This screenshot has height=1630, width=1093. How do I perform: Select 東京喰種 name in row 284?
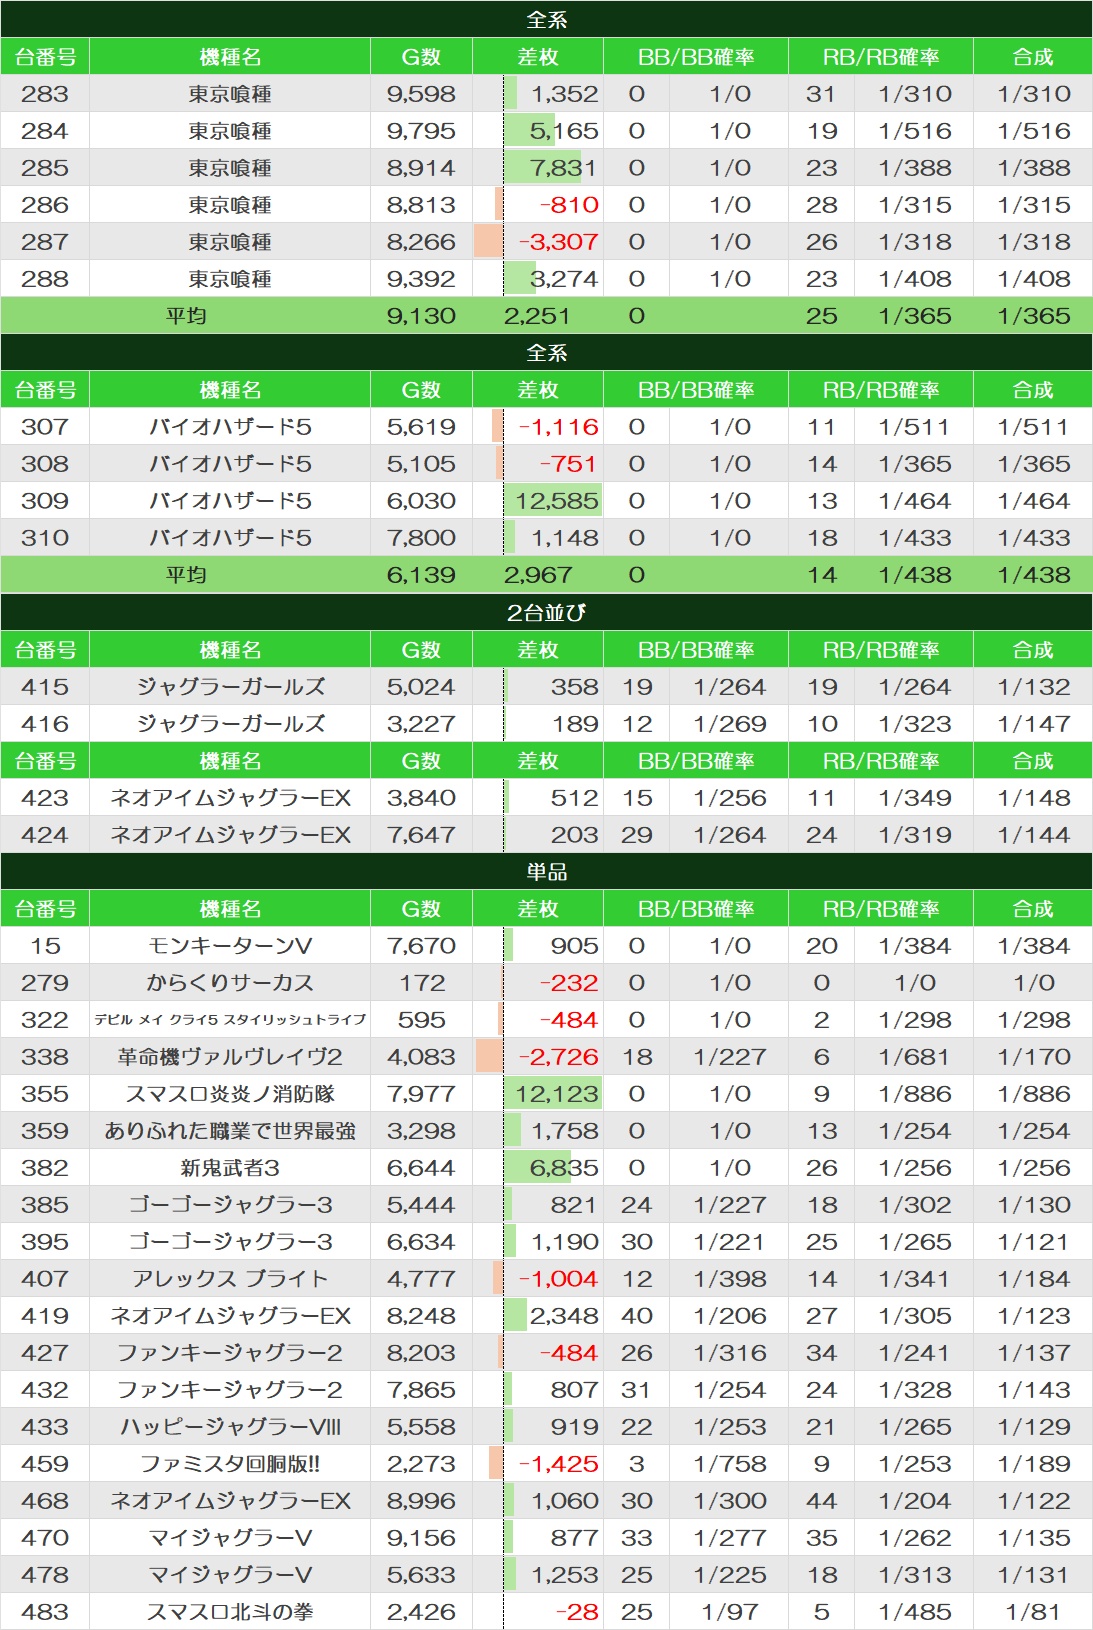click(x=230, y=131)
